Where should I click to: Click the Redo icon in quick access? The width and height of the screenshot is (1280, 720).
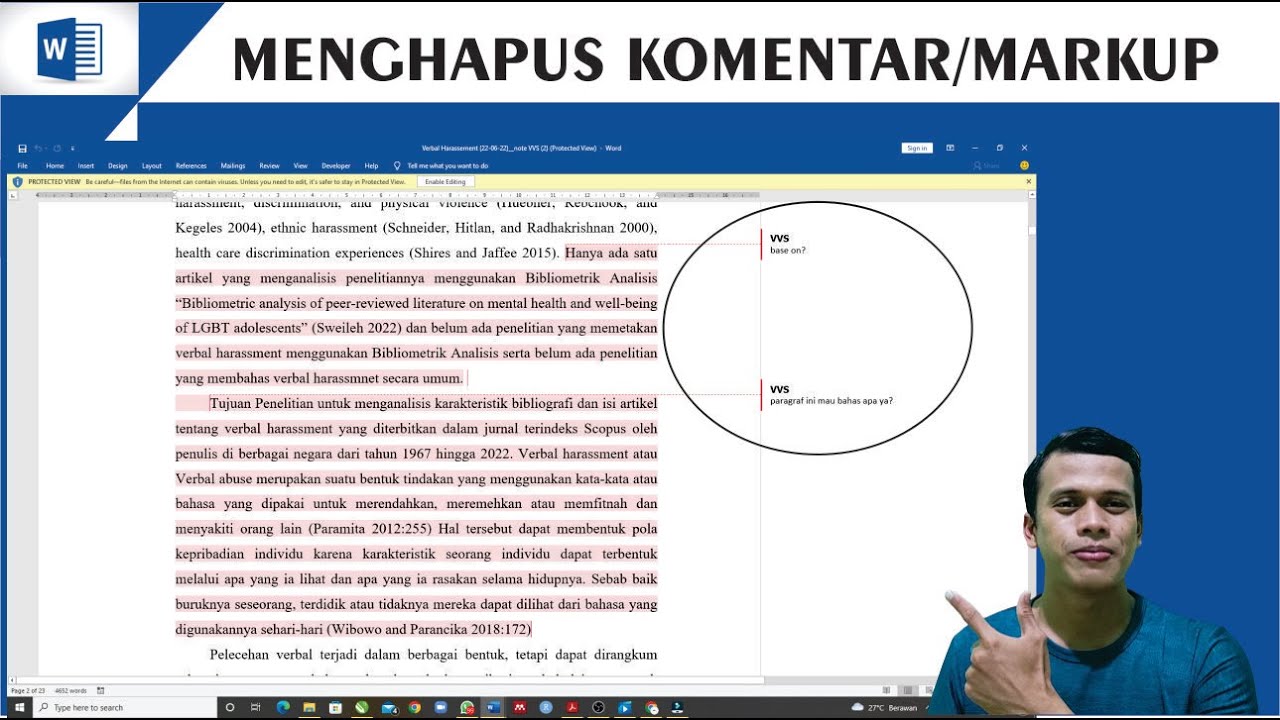[57, 148]
